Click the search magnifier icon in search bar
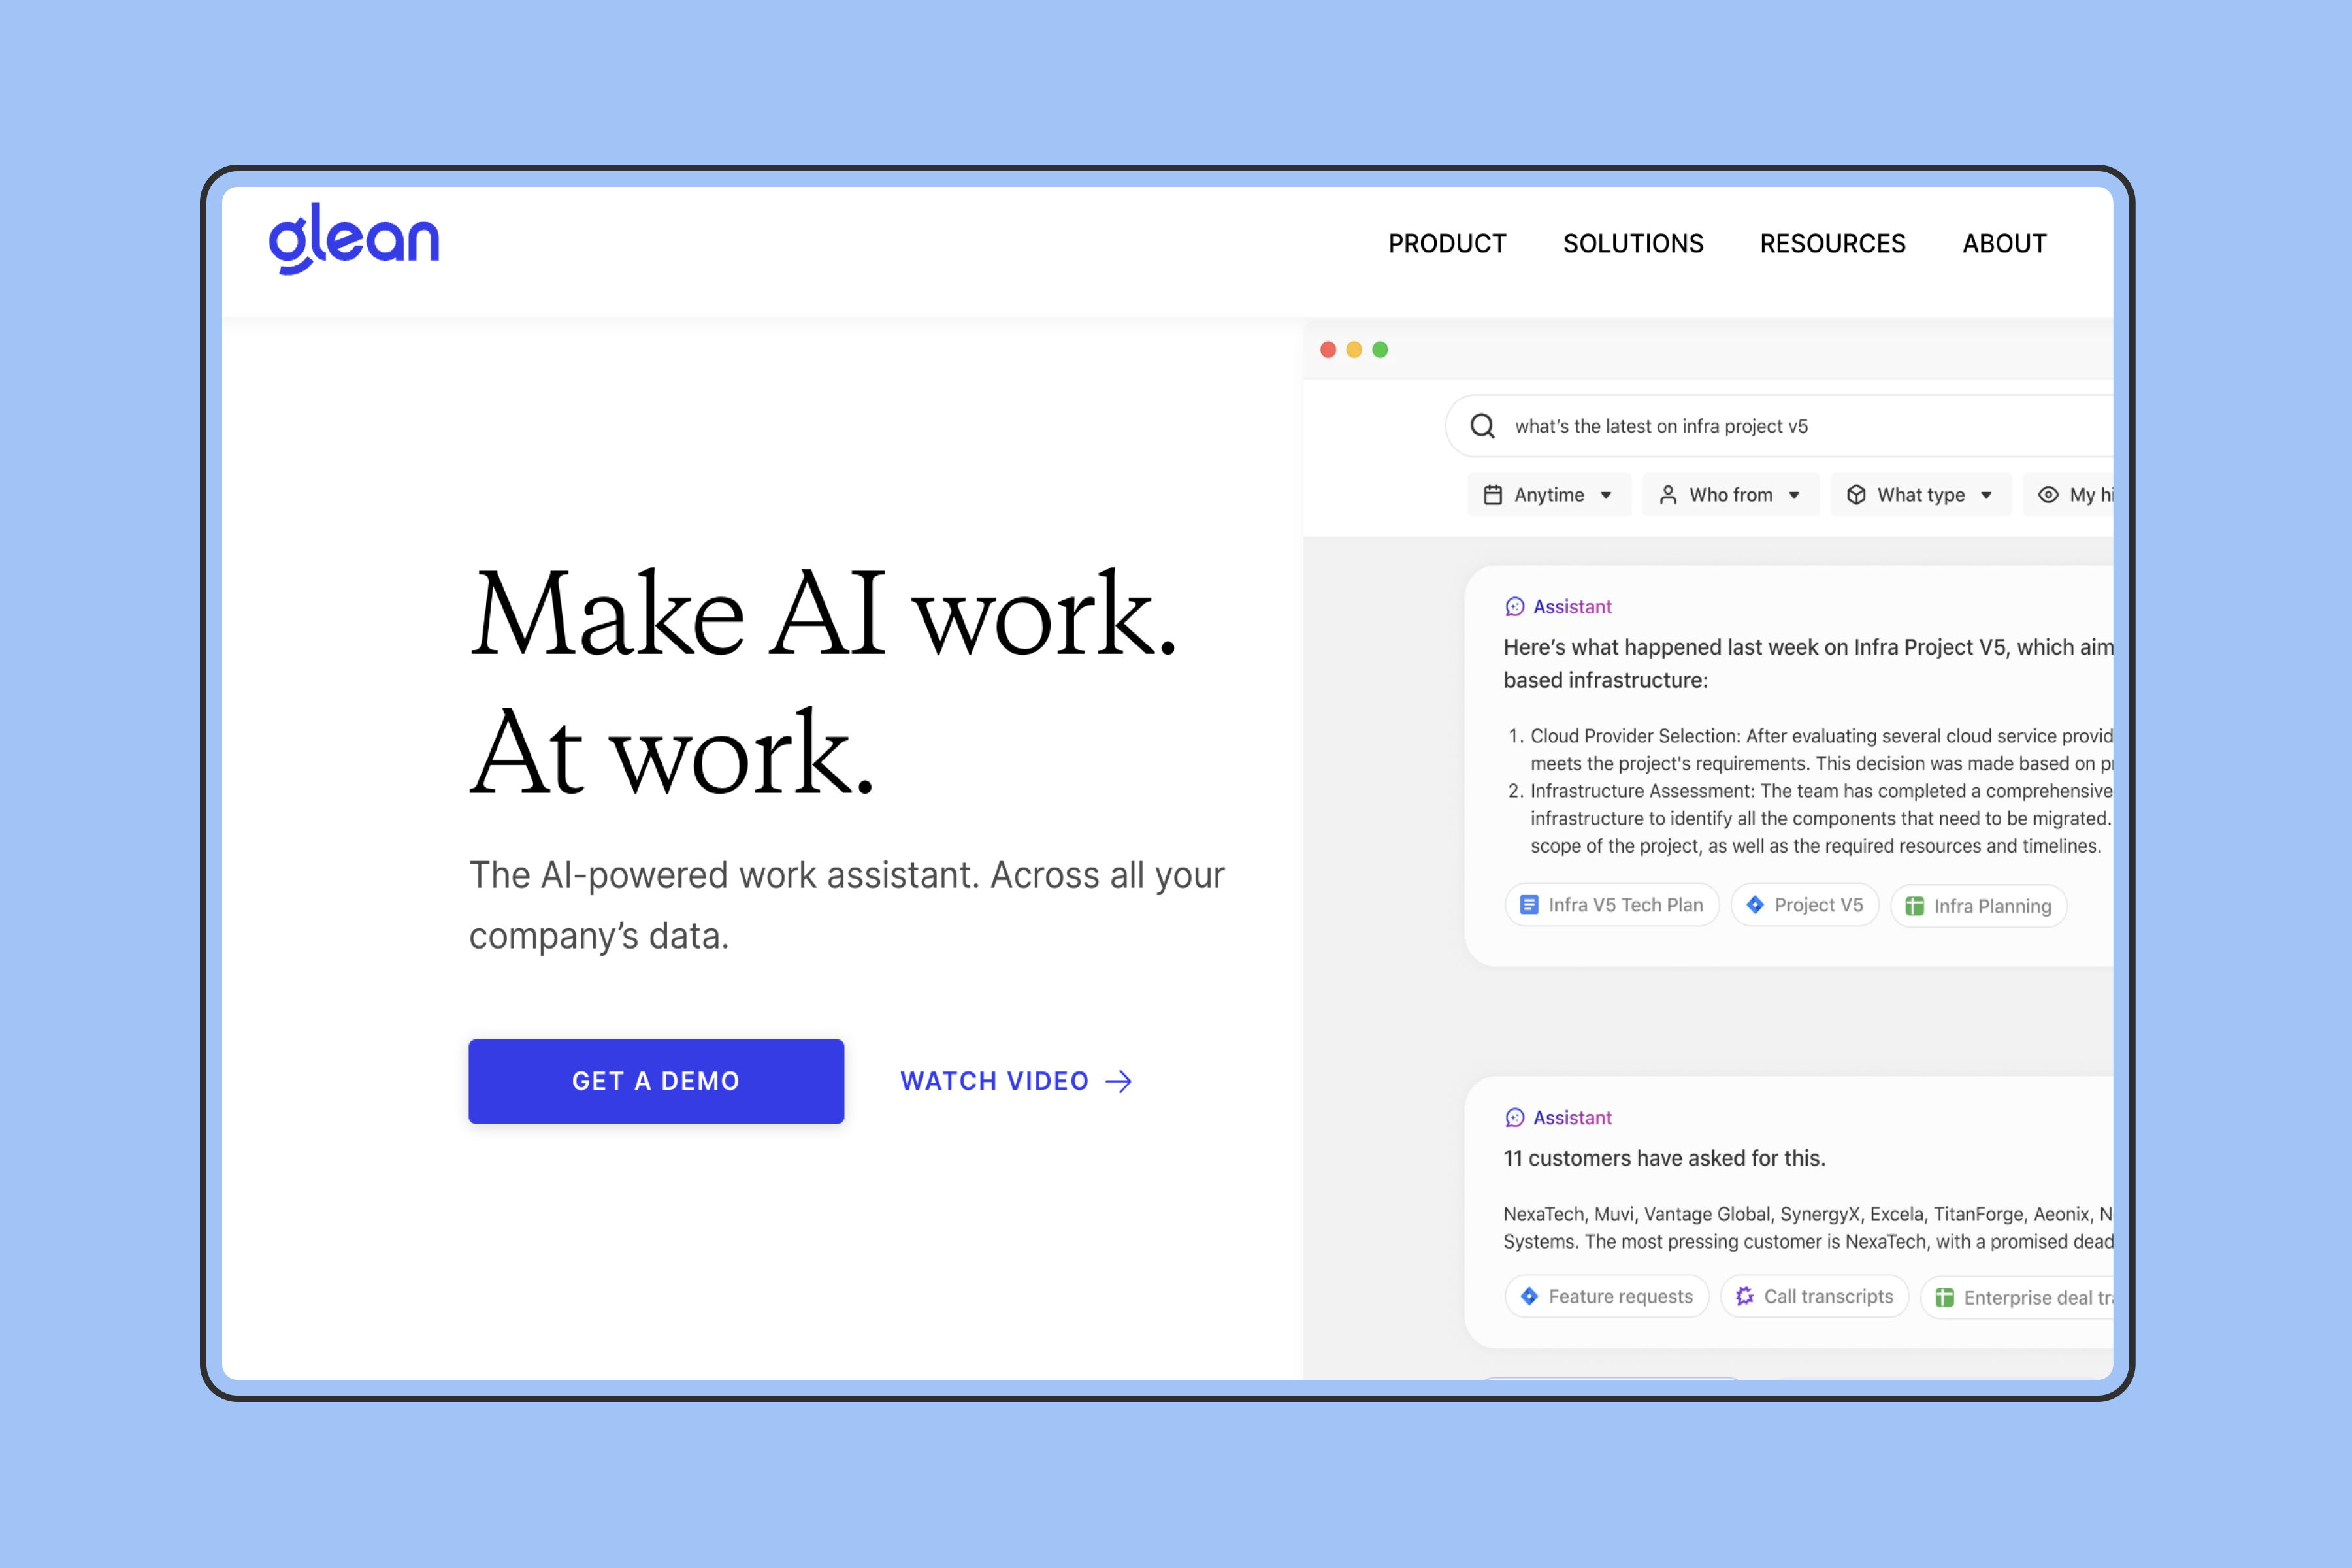The height and width of the screenshot is (1568, 2352). click(x=1482, y=425)
